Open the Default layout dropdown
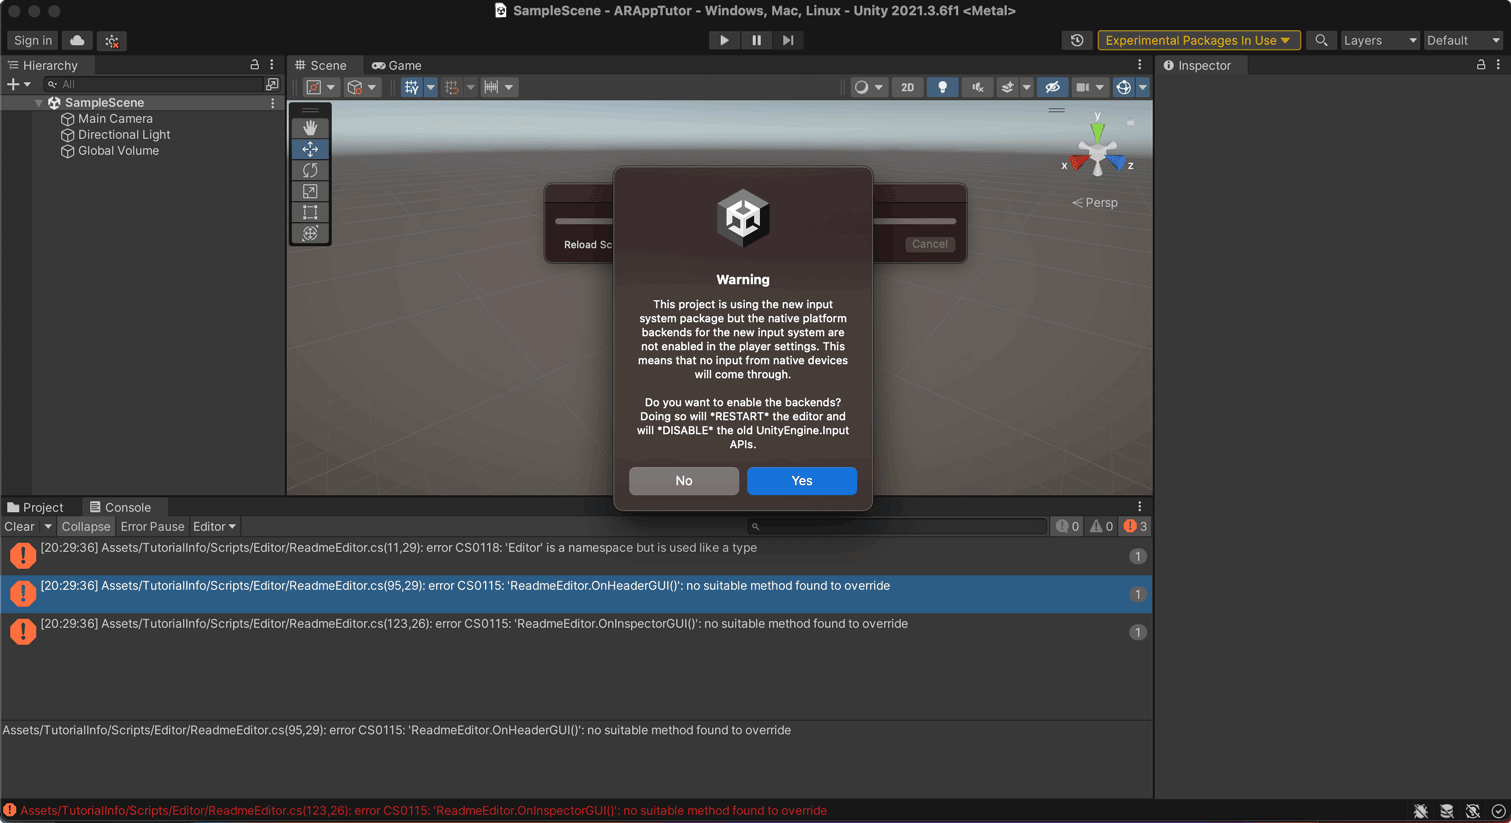1511x823 pixels. point(1463,40)
